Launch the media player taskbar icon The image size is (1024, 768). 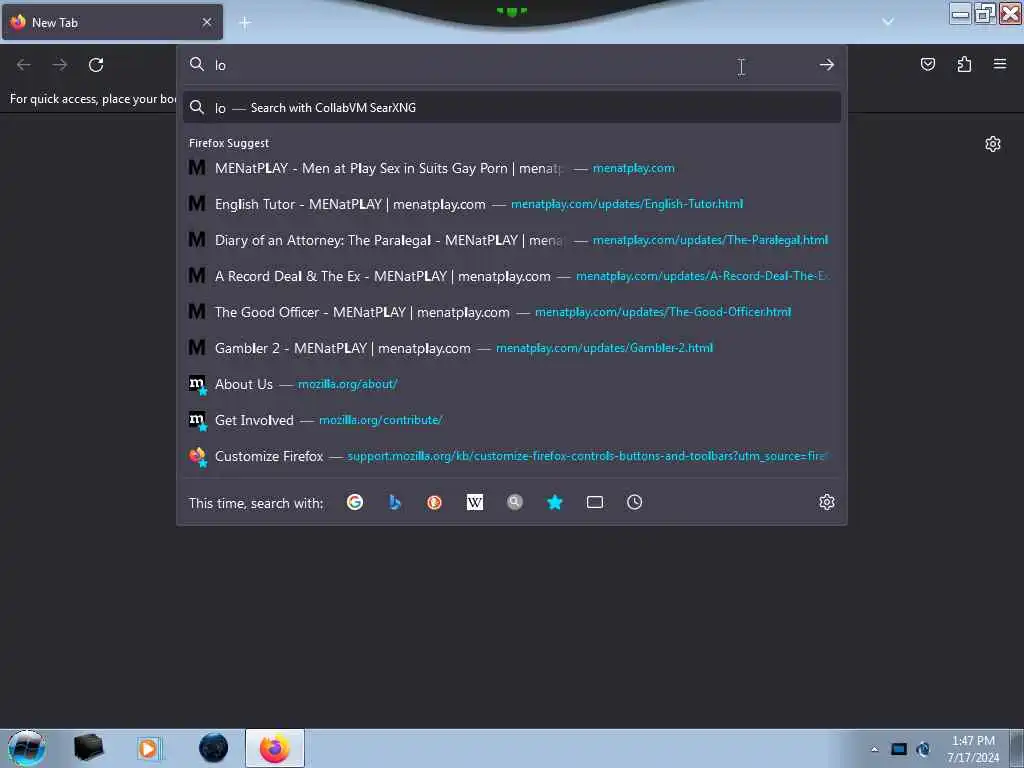[x=148, y=748]
